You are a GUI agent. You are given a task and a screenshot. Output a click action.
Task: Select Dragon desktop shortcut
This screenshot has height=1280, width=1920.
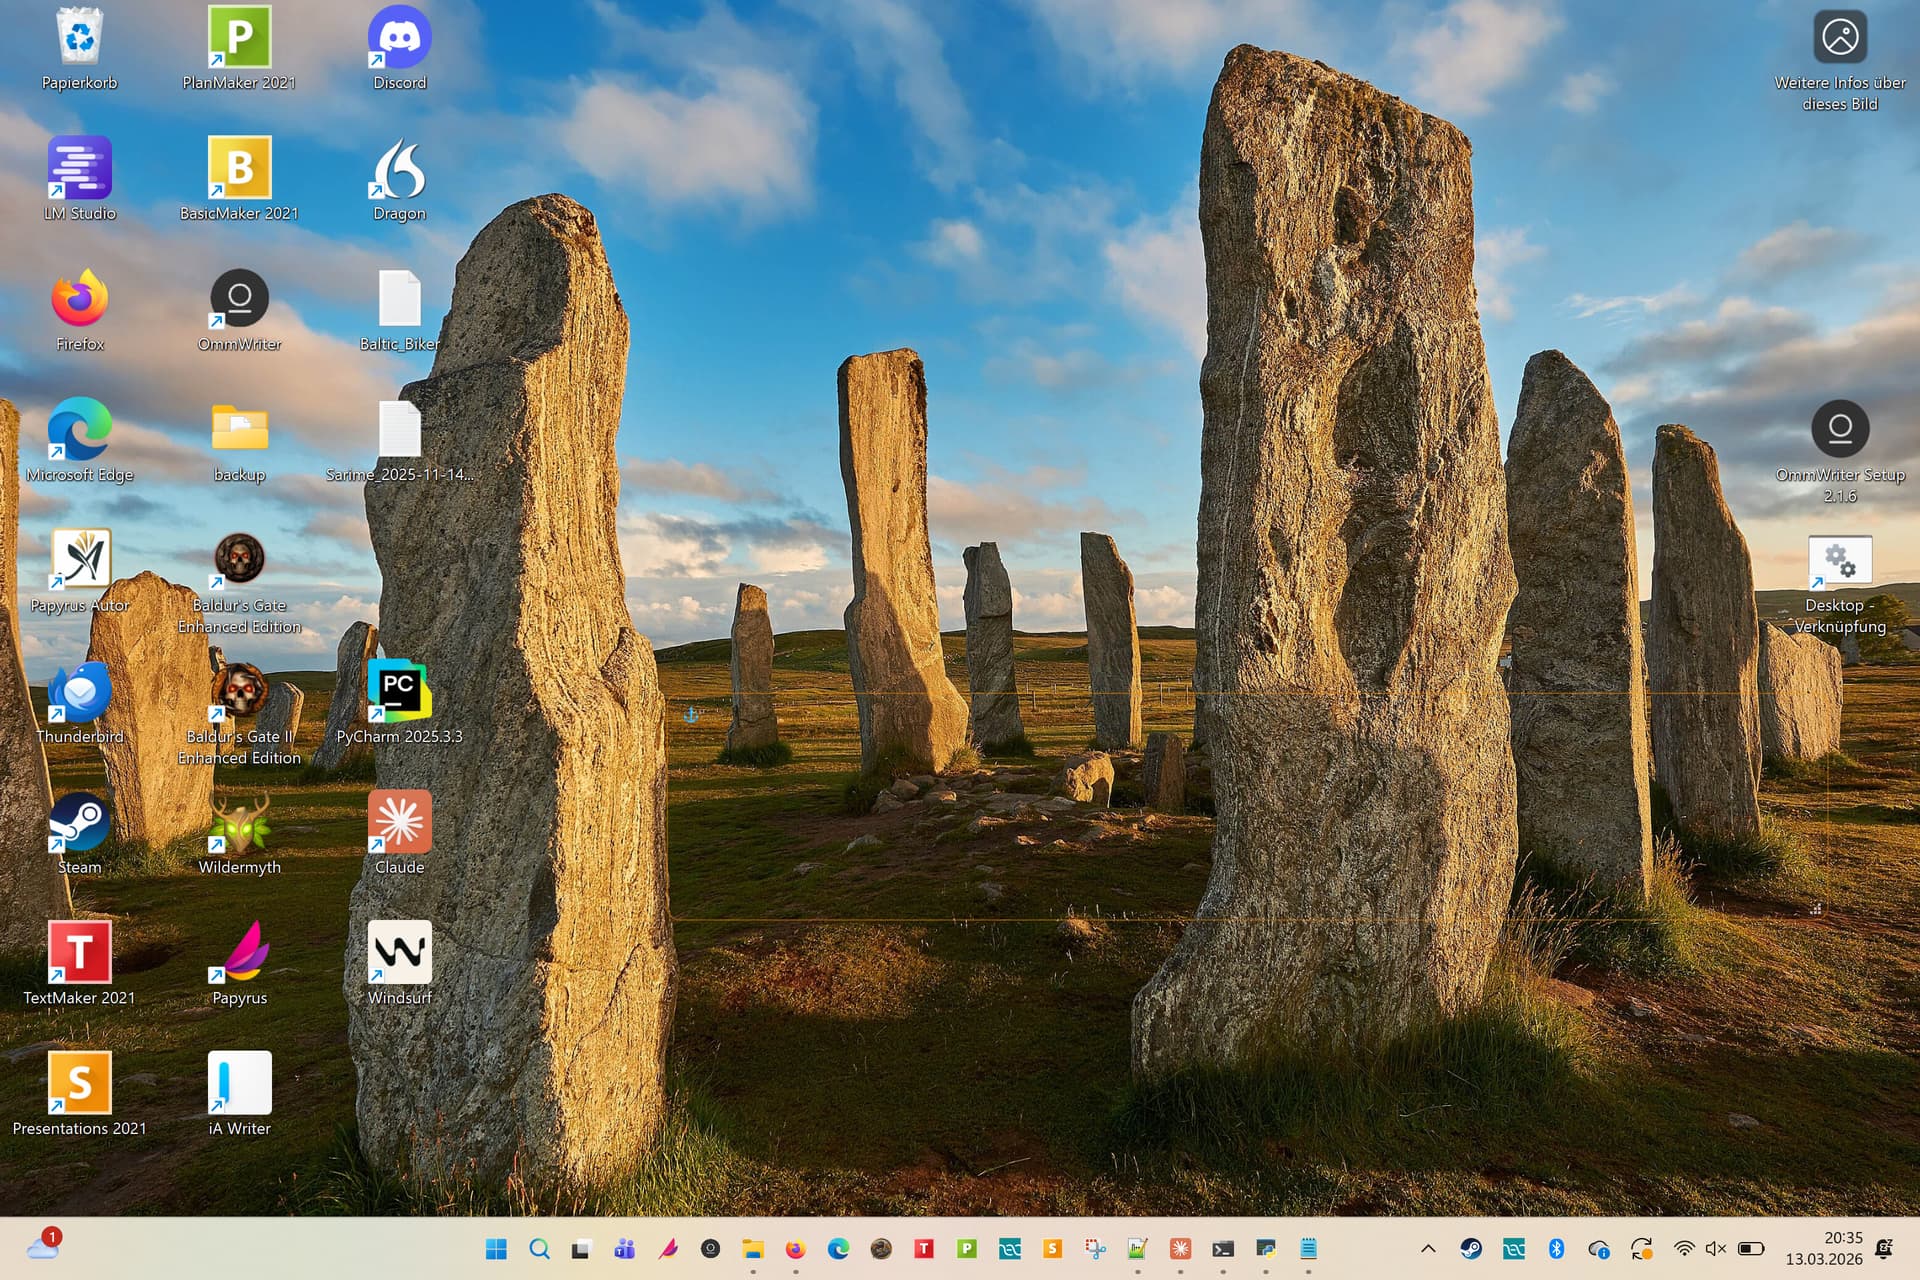pos(399,169)
